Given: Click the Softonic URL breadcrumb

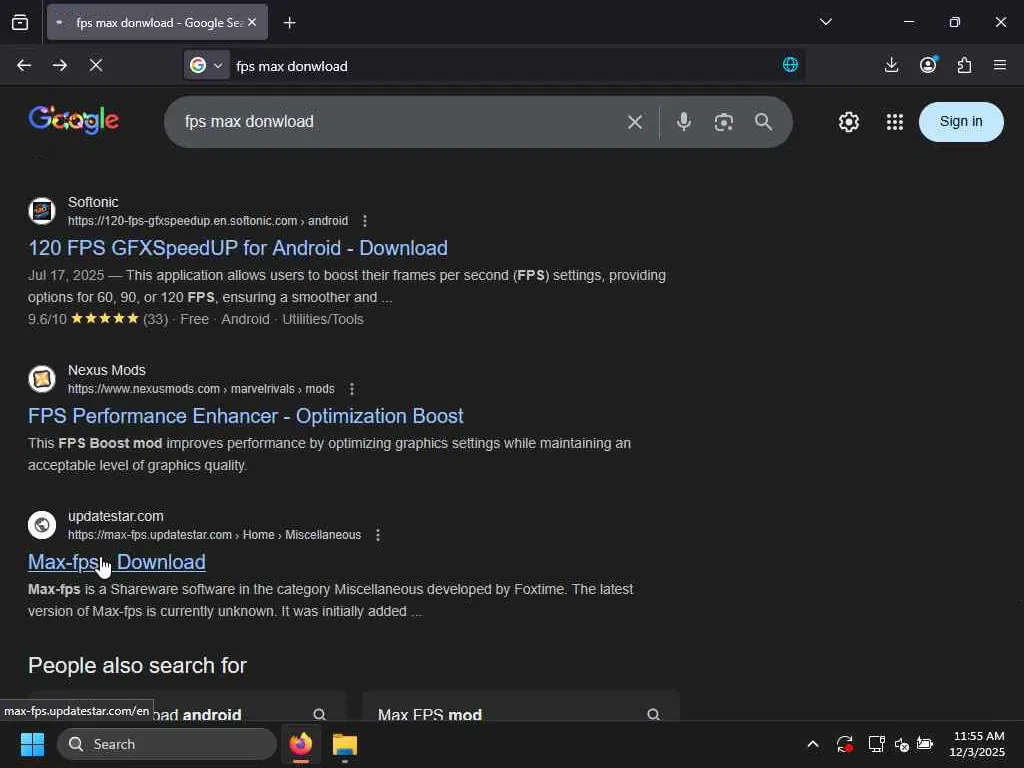Looking at the screenshot, I should pyautogui.click(x=208, y=221).
